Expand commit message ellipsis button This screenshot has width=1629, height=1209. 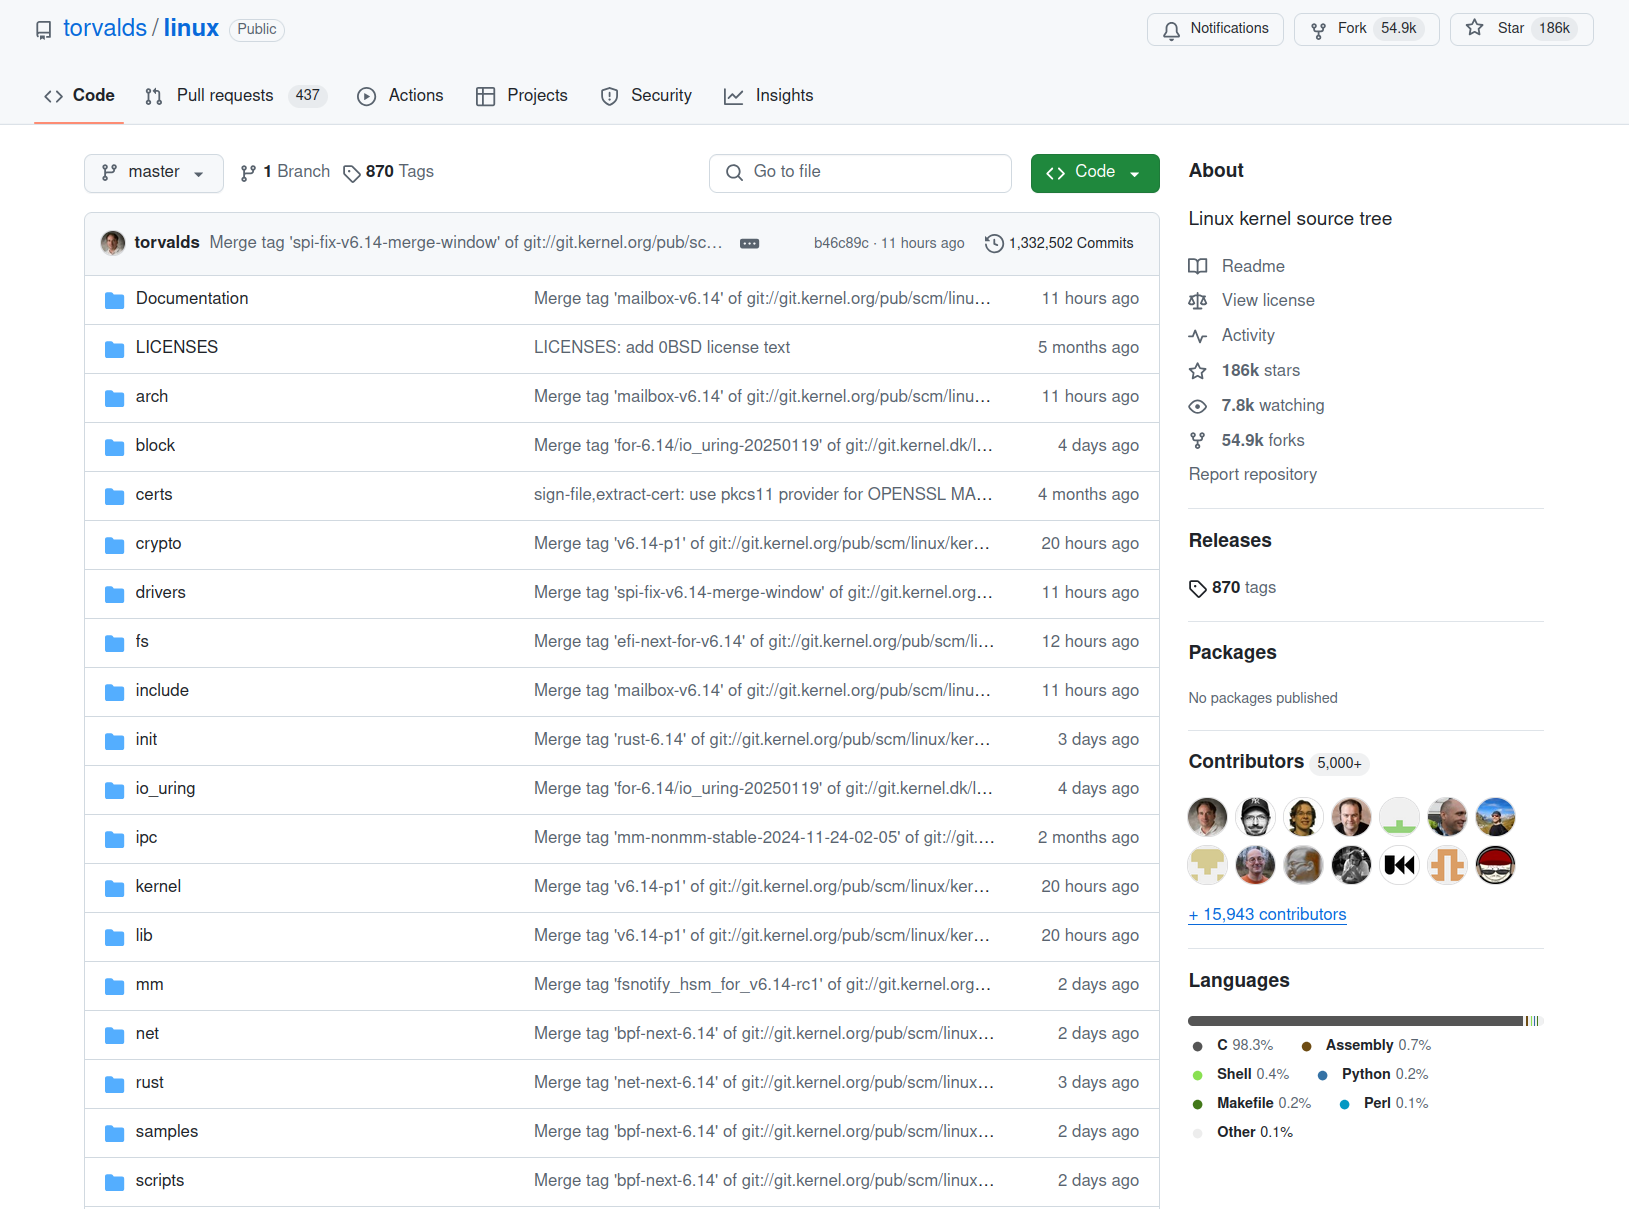tap(749, 243)
